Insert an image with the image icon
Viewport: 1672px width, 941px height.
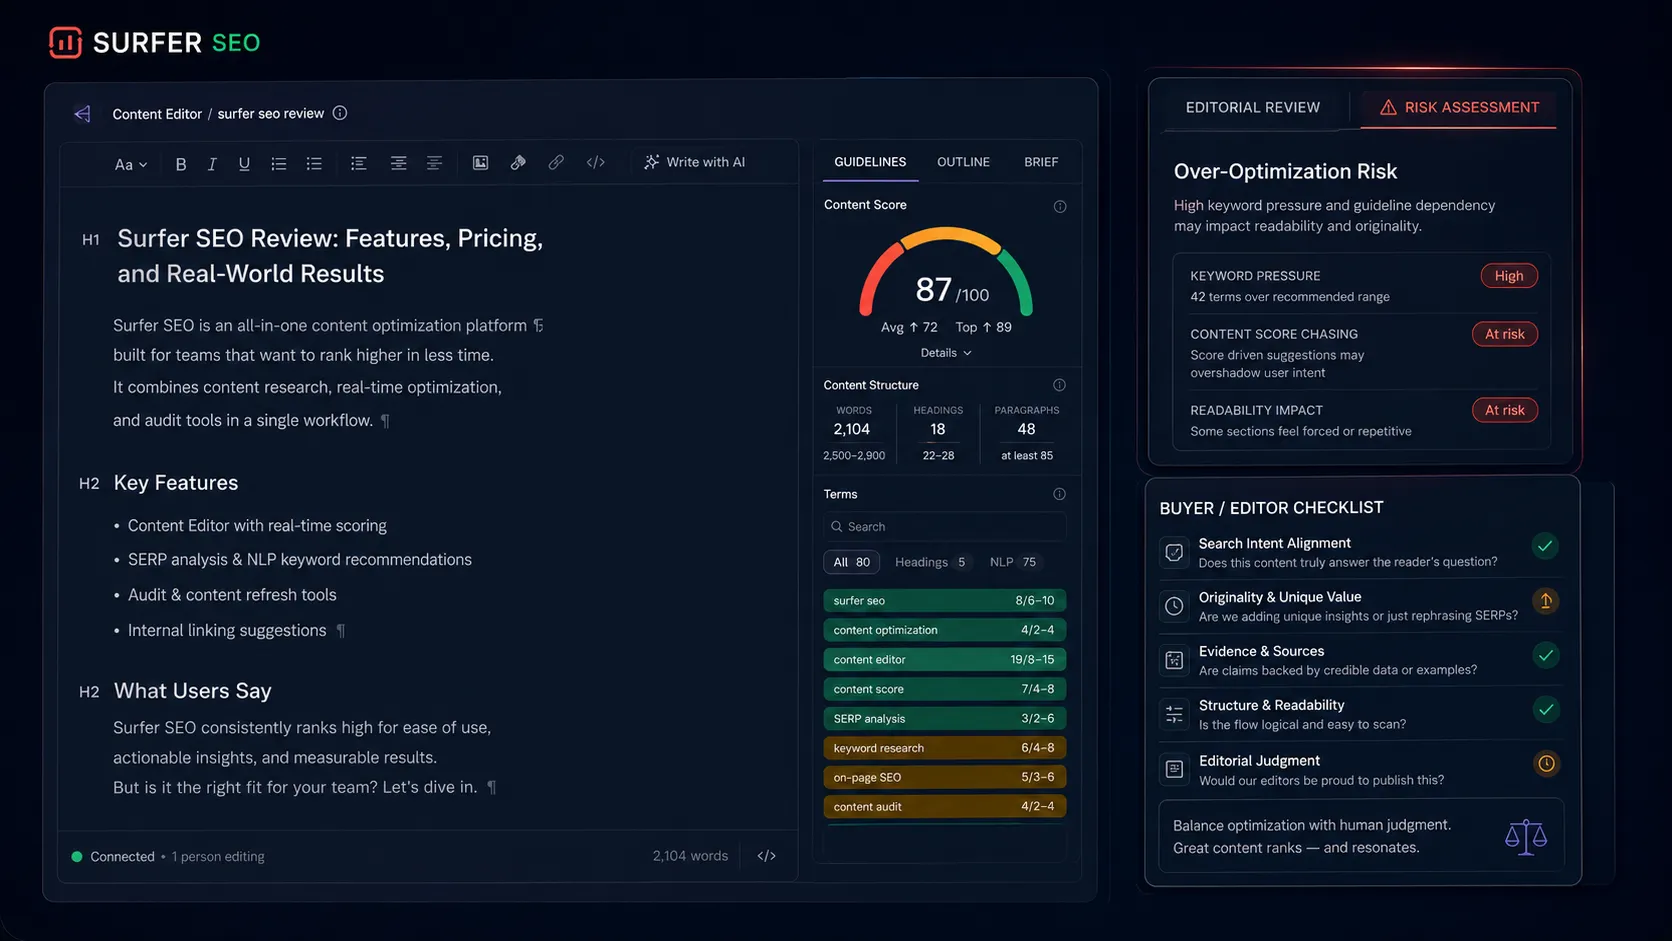coord(480,163)
